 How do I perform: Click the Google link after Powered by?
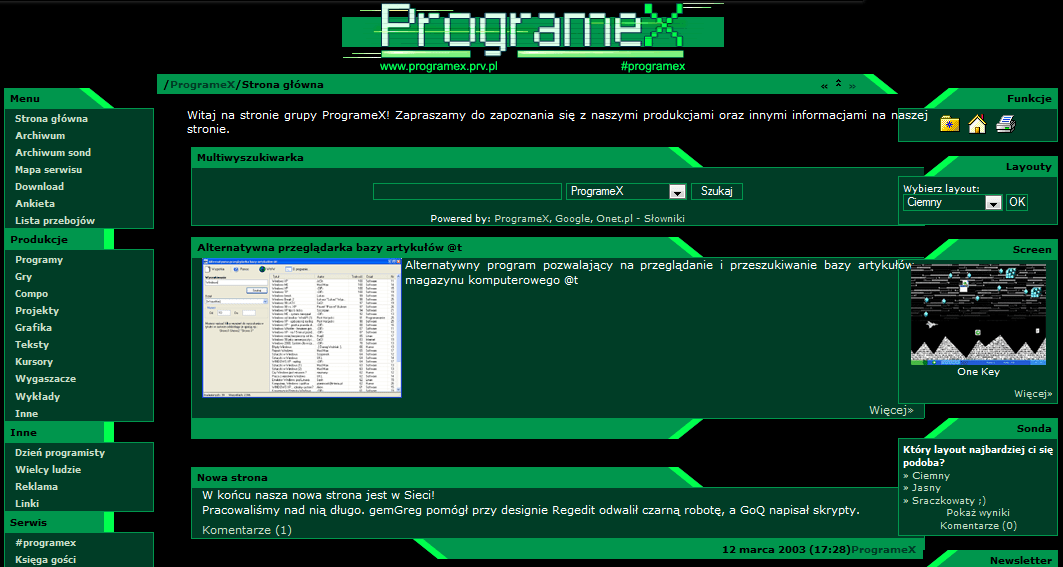pyautogui.click(x=574, y=218)
